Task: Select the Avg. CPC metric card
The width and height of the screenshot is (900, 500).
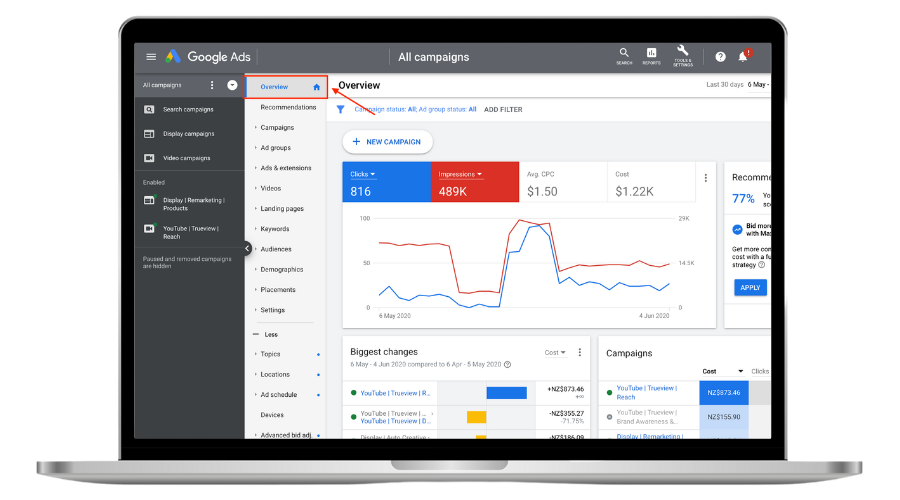Action: pos(563,183)
